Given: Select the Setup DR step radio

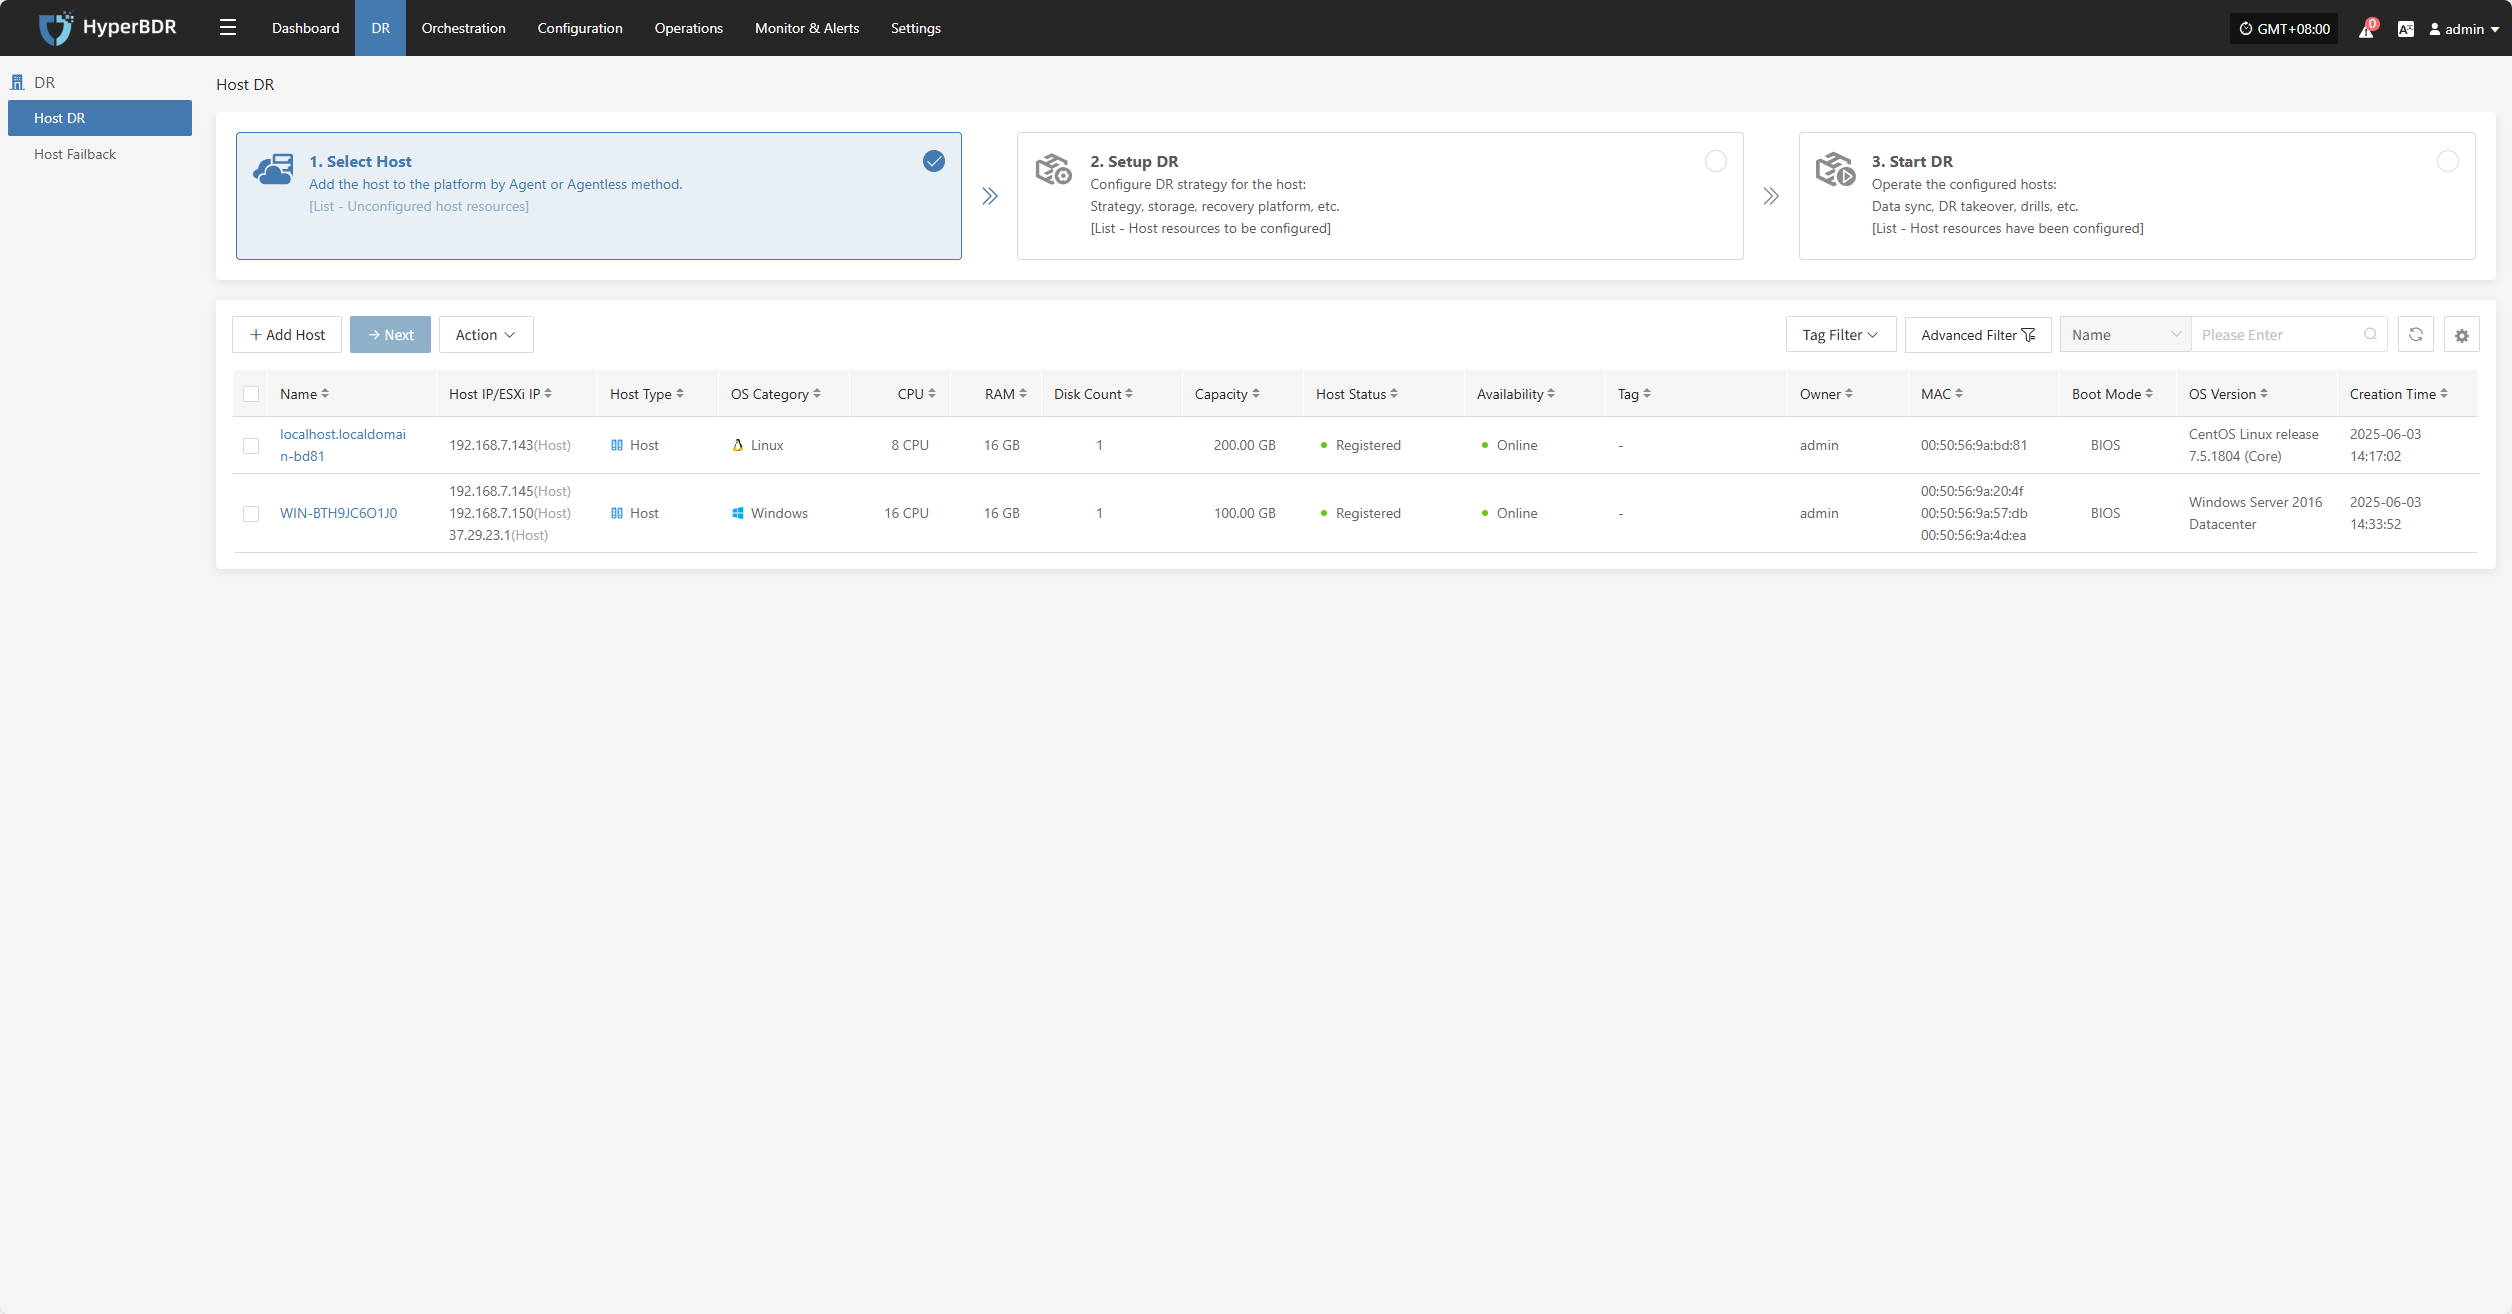Looking at the screenshot, I should pos(1716,161).
